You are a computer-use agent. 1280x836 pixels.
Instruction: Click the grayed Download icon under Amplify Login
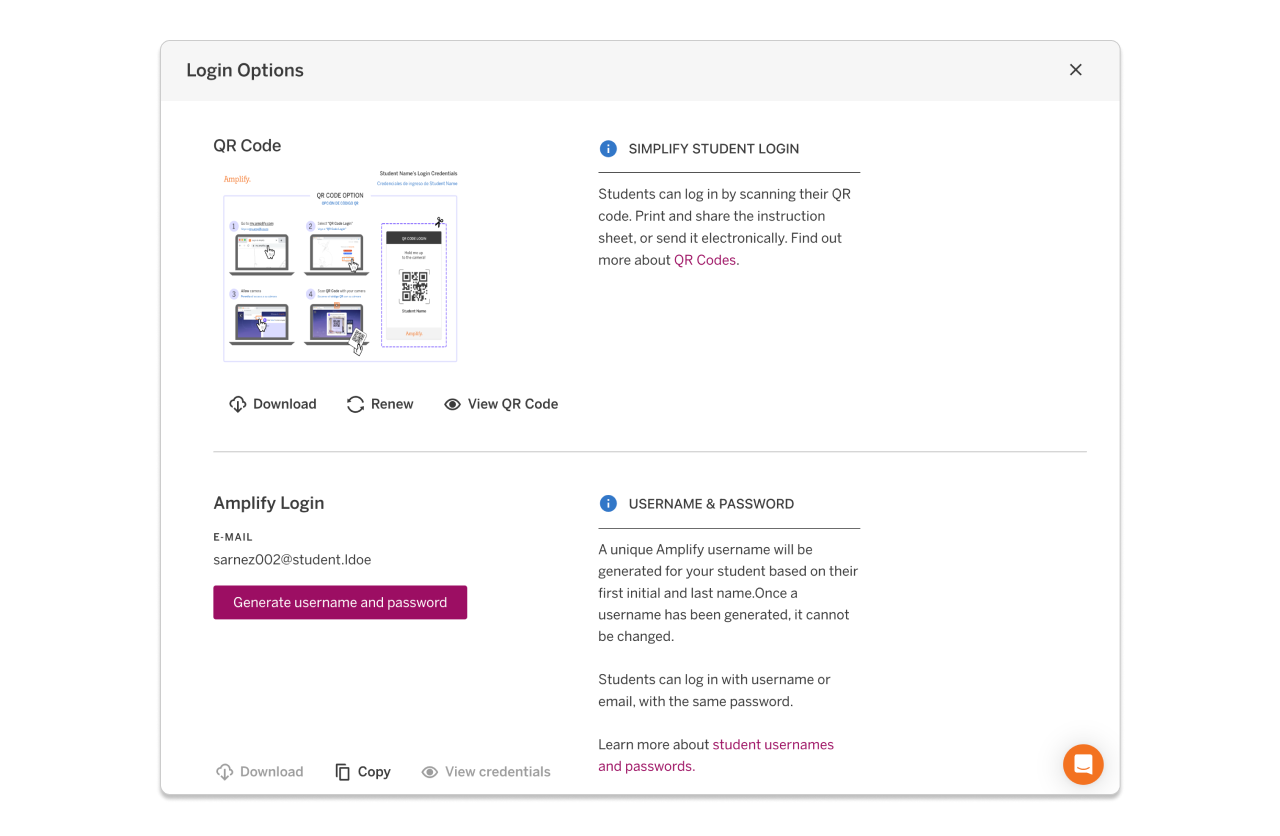point(225,771)
